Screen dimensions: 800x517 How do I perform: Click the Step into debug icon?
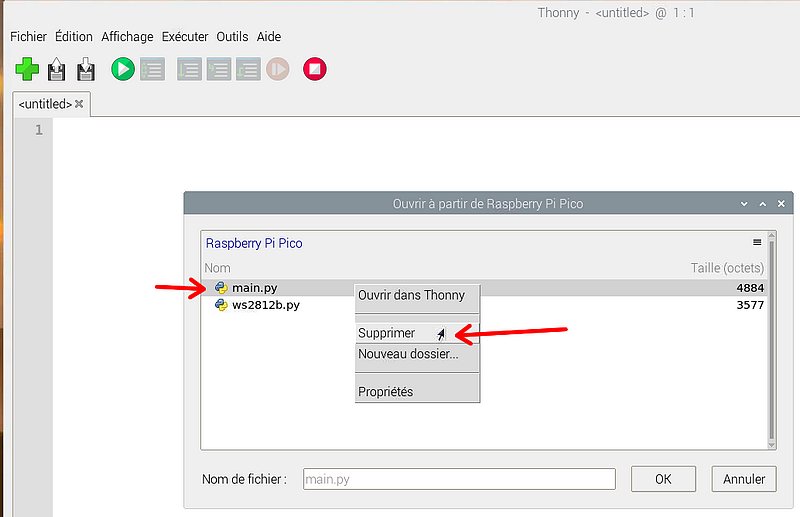pos(219,69)
